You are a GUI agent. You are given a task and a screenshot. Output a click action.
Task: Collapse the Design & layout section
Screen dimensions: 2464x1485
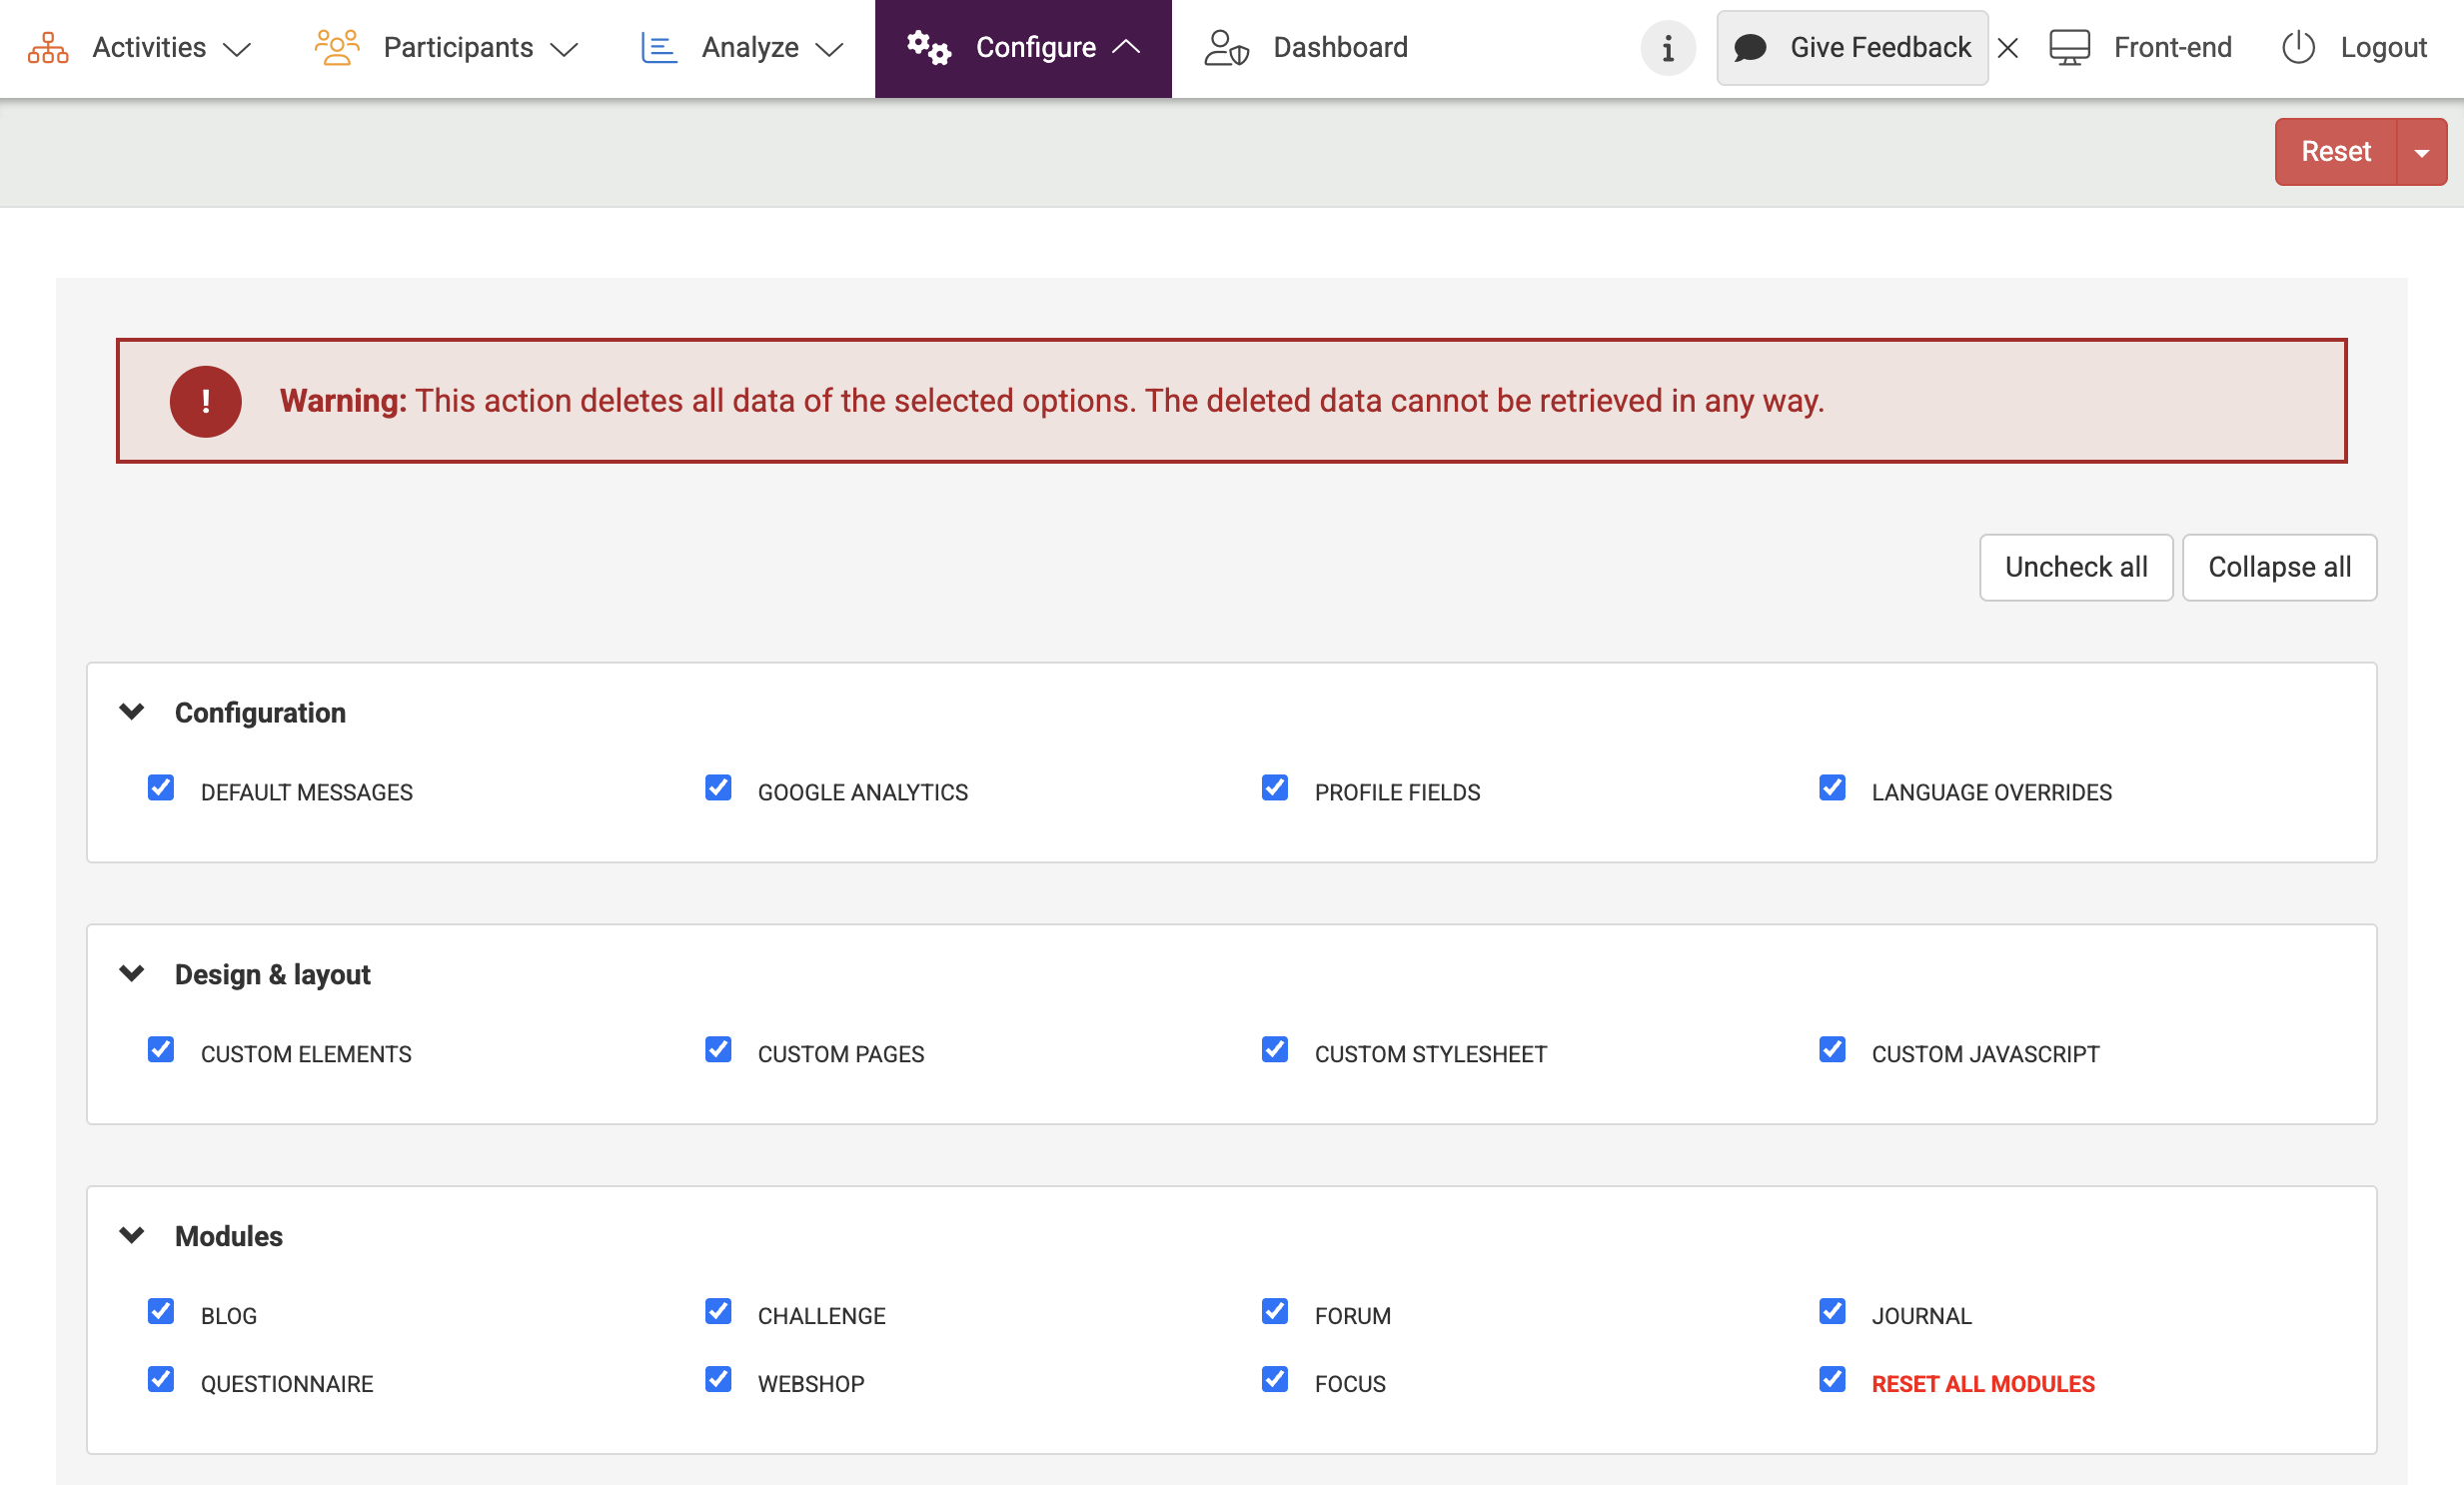pos(132,974)
